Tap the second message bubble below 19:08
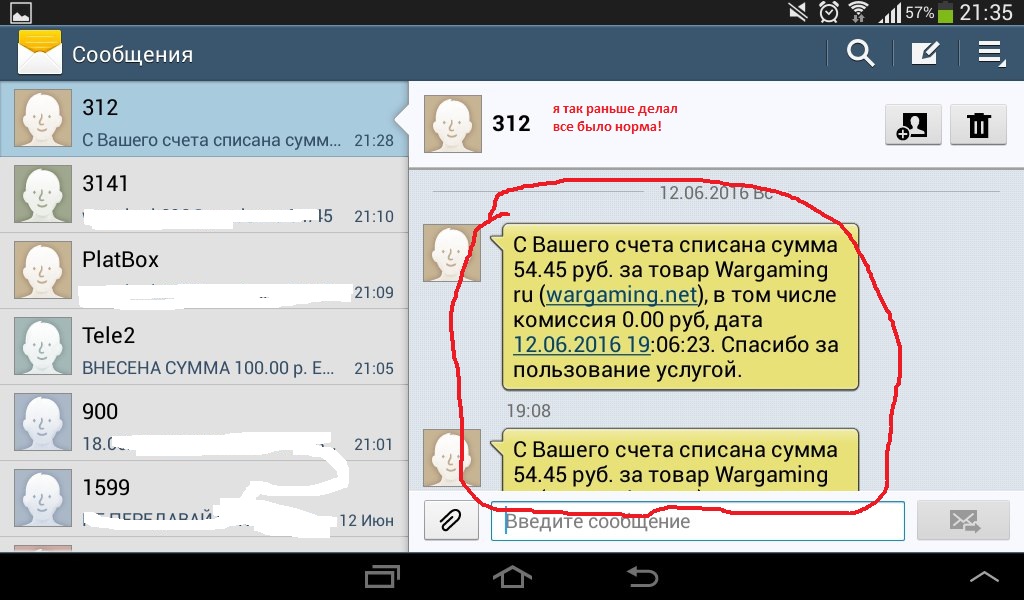This screenshot has width=1024, height=600. (x=680, y=460)
